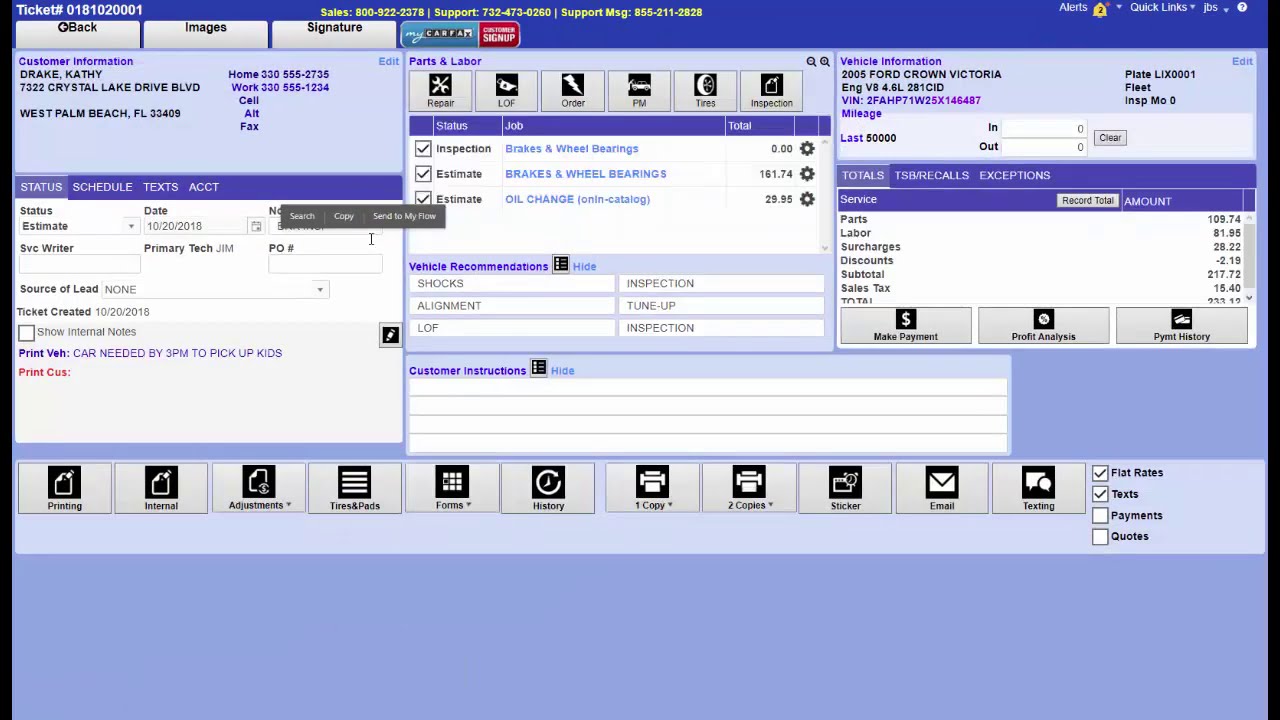Open gear settings for OIL CHANGE row
Viewport: 1280px width, 720px height.
point(807,199)
